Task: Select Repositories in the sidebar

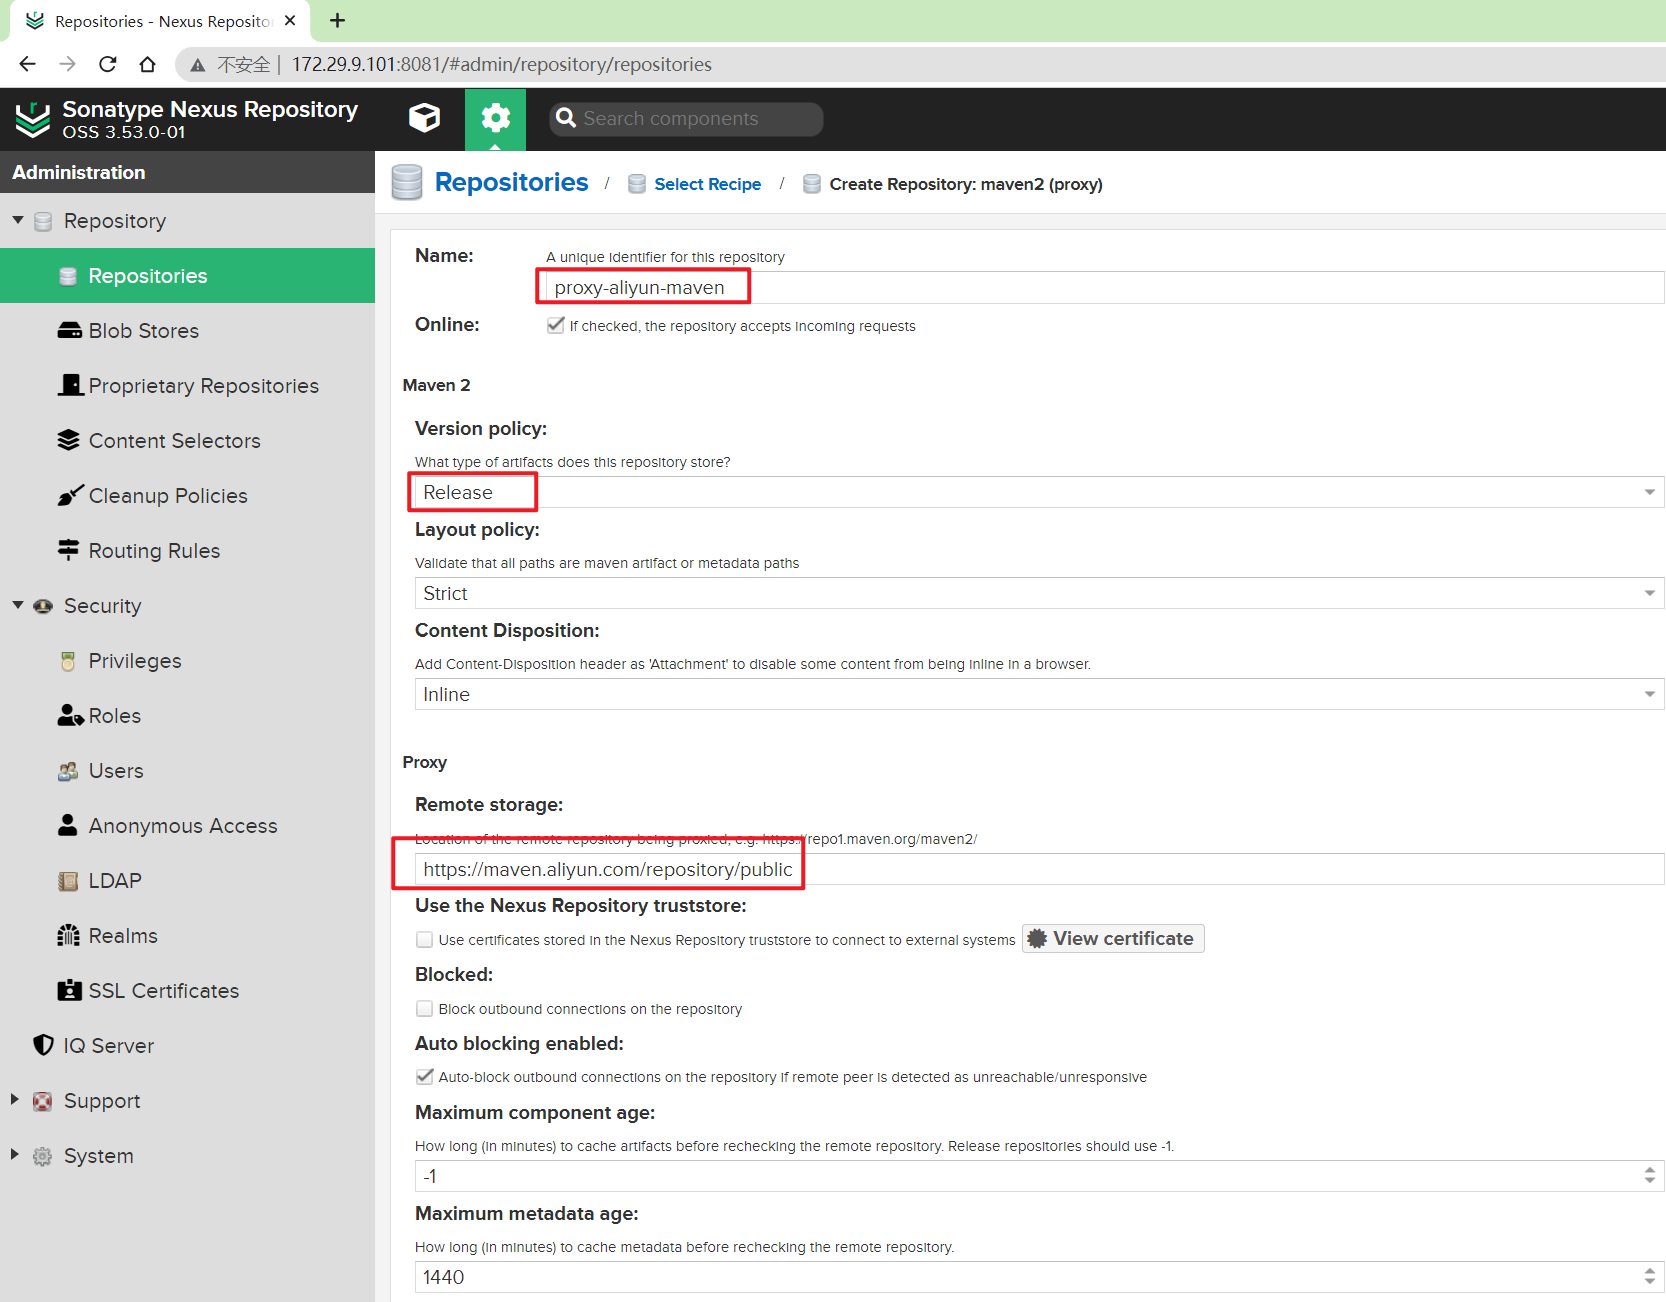Action: (x=187, y=276)
